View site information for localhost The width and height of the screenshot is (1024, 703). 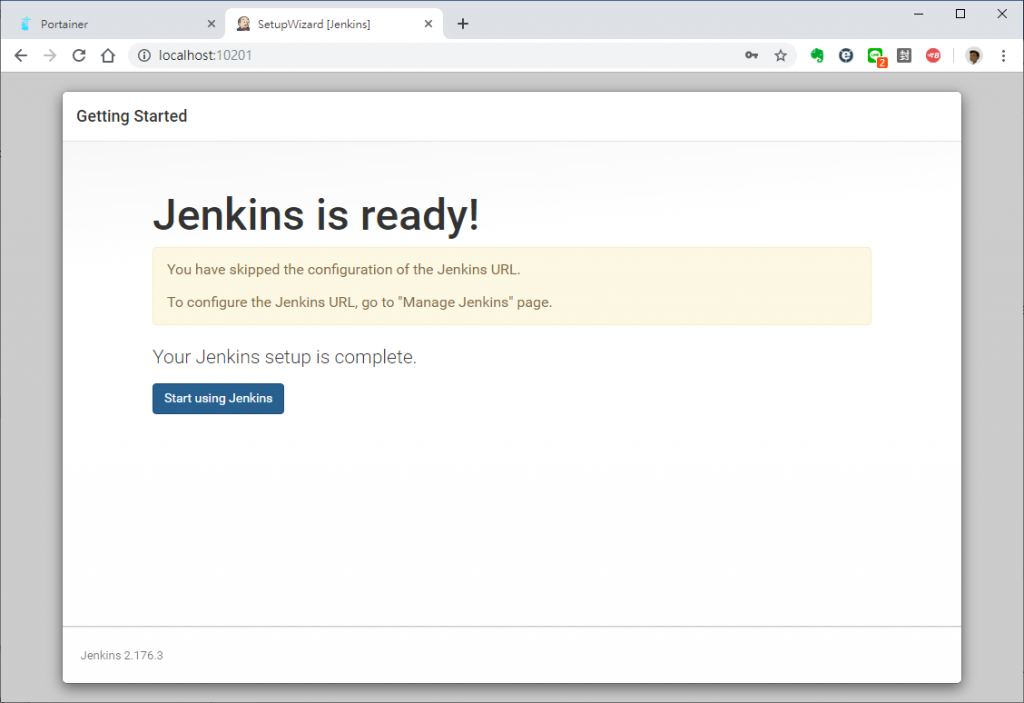click(144, 56)
